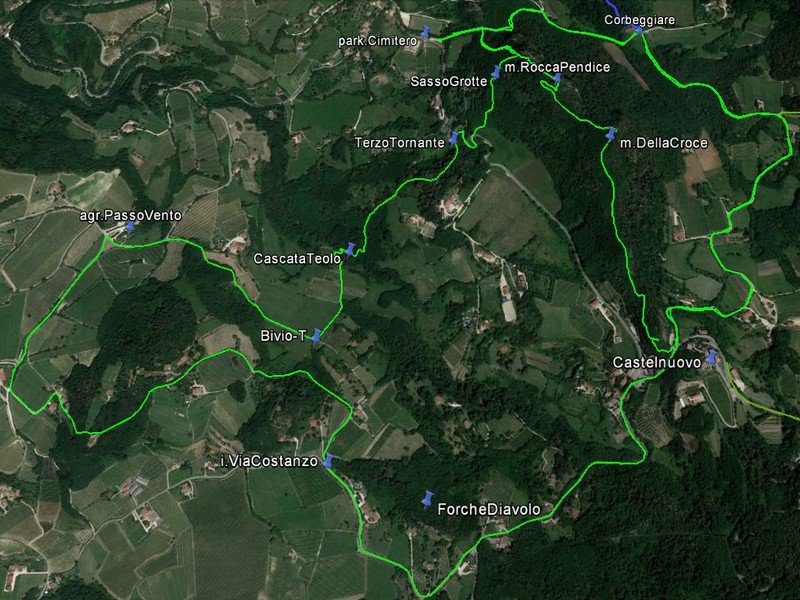This screenshot has height=600, width=800.
Task: Click the ForcheDiavolo text label
Action: pyautogui.click(x=489, y=509)
